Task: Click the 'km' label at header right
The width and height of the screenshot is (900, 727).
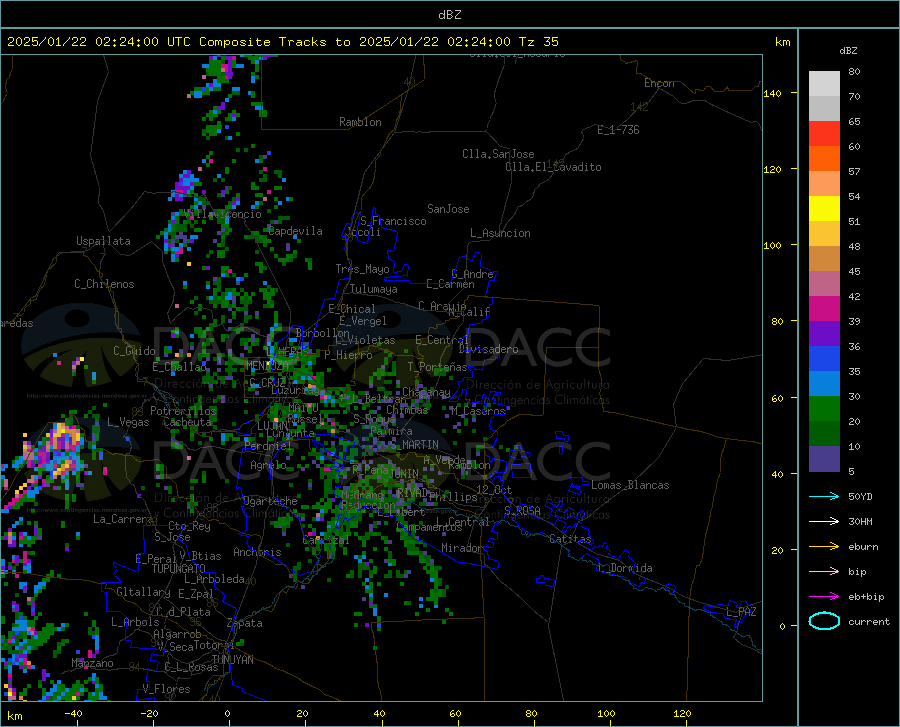Action: [782, 42]
